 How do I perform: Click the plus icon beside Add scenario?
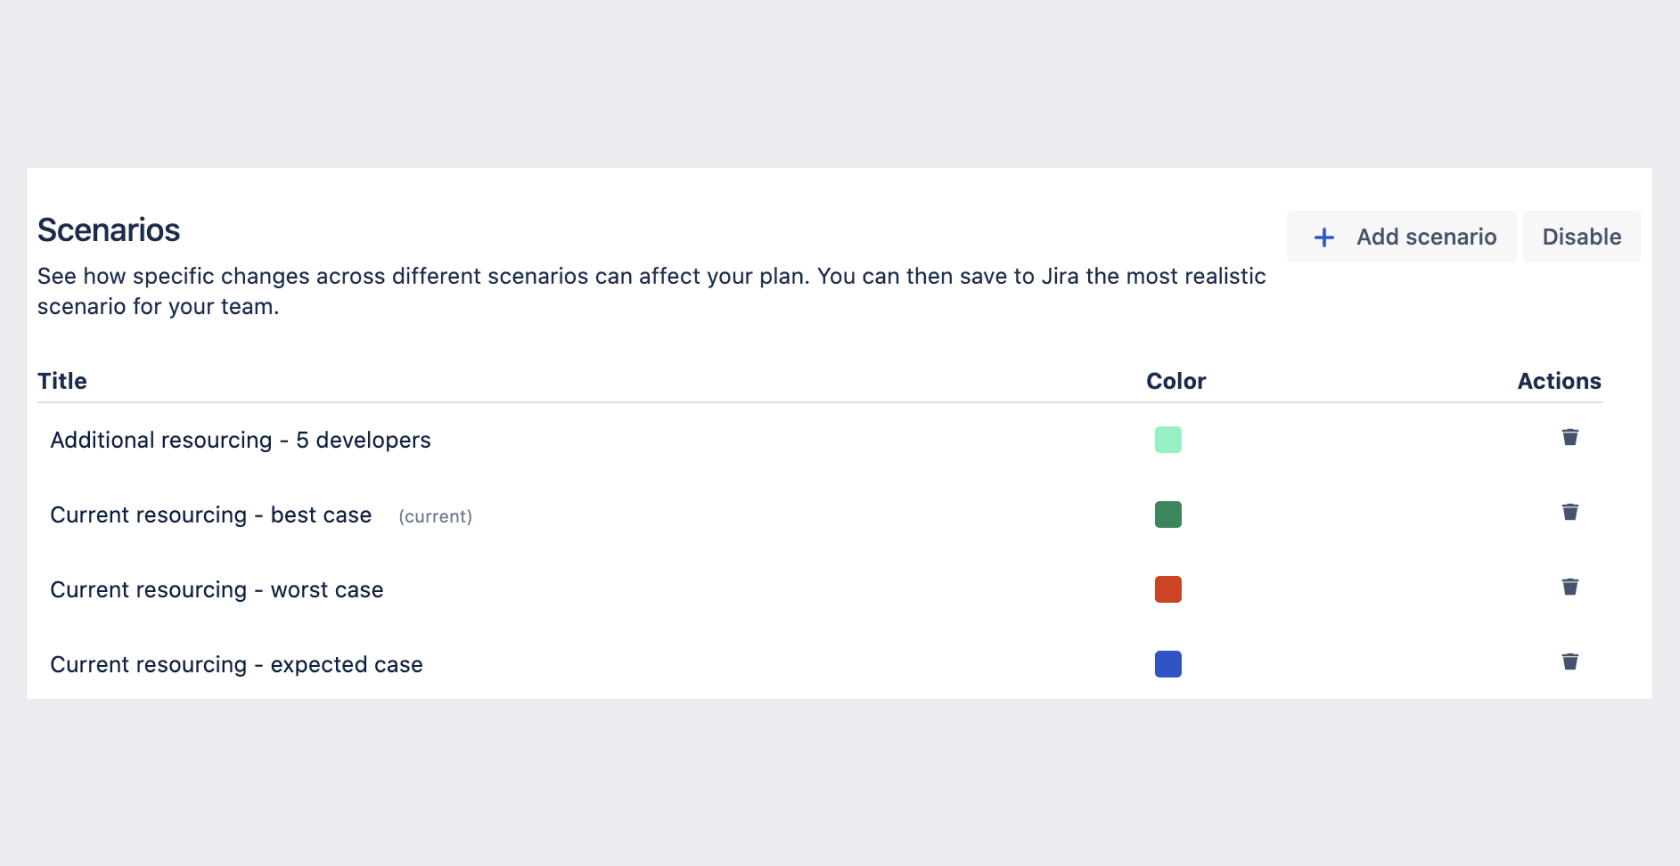(1324, 237)
